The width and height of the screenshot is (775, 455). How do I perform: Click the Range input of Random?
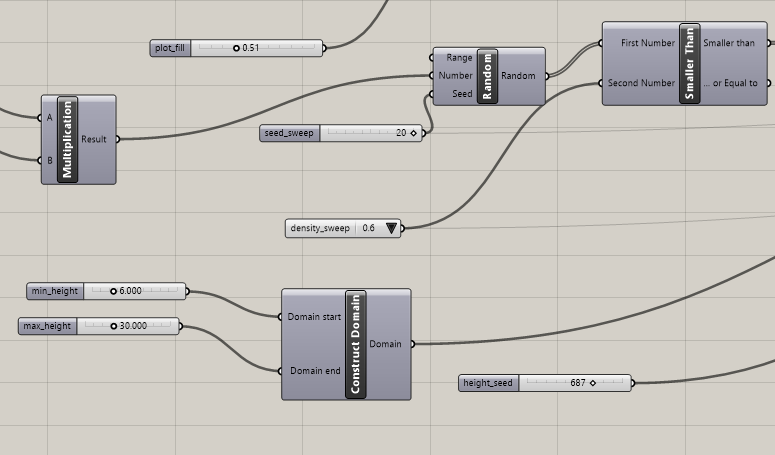point(459,58)
